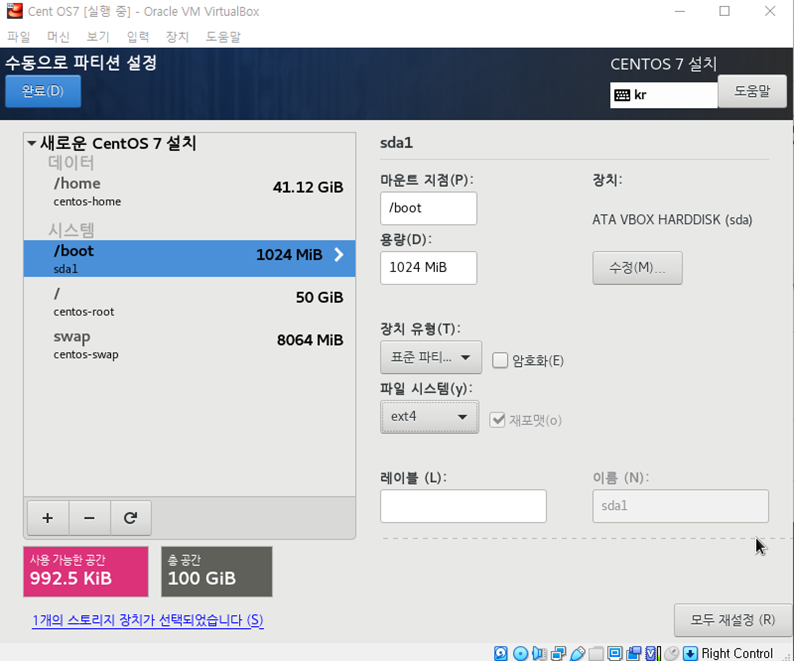
Task: Select the /boot sda1 partition row
Action: 189,258
